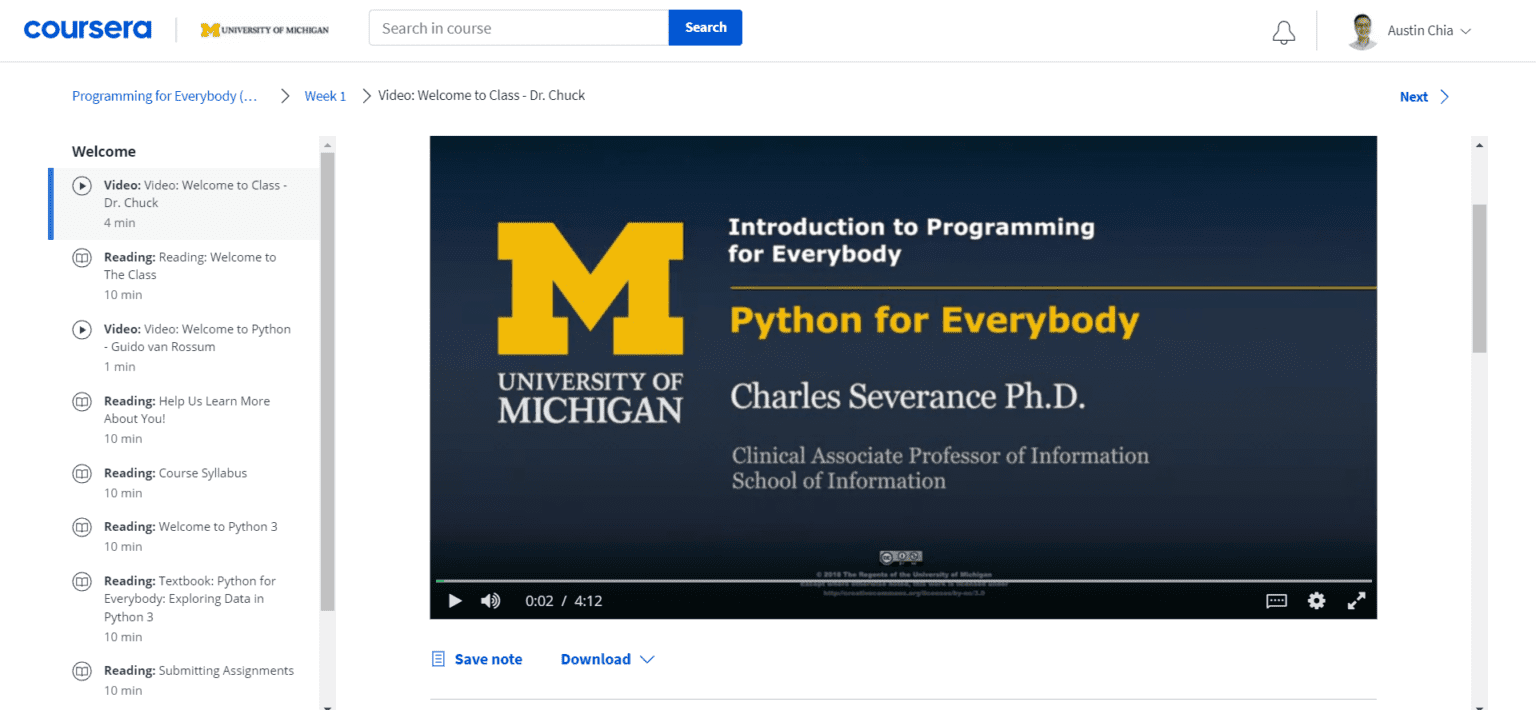Open the Austin Chia account menu
This screenshot has height=710, width=1536.
pos(1410,30)
